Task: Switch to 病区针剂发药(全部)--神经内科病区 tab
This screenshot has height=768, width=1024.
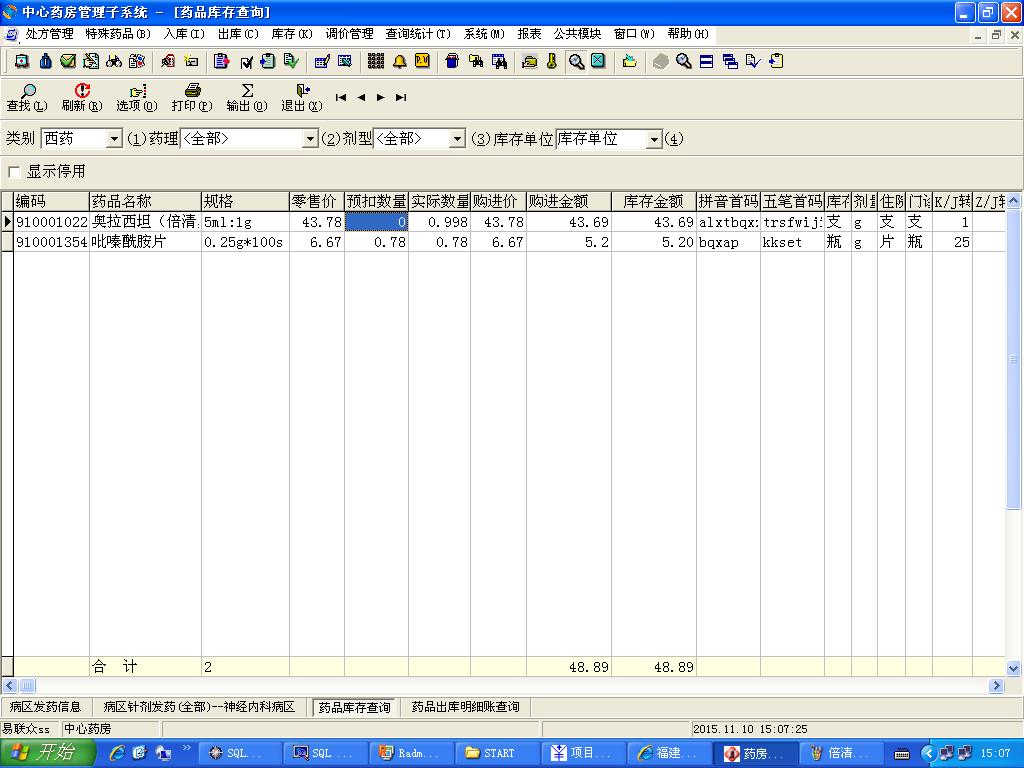Action: 199,707
